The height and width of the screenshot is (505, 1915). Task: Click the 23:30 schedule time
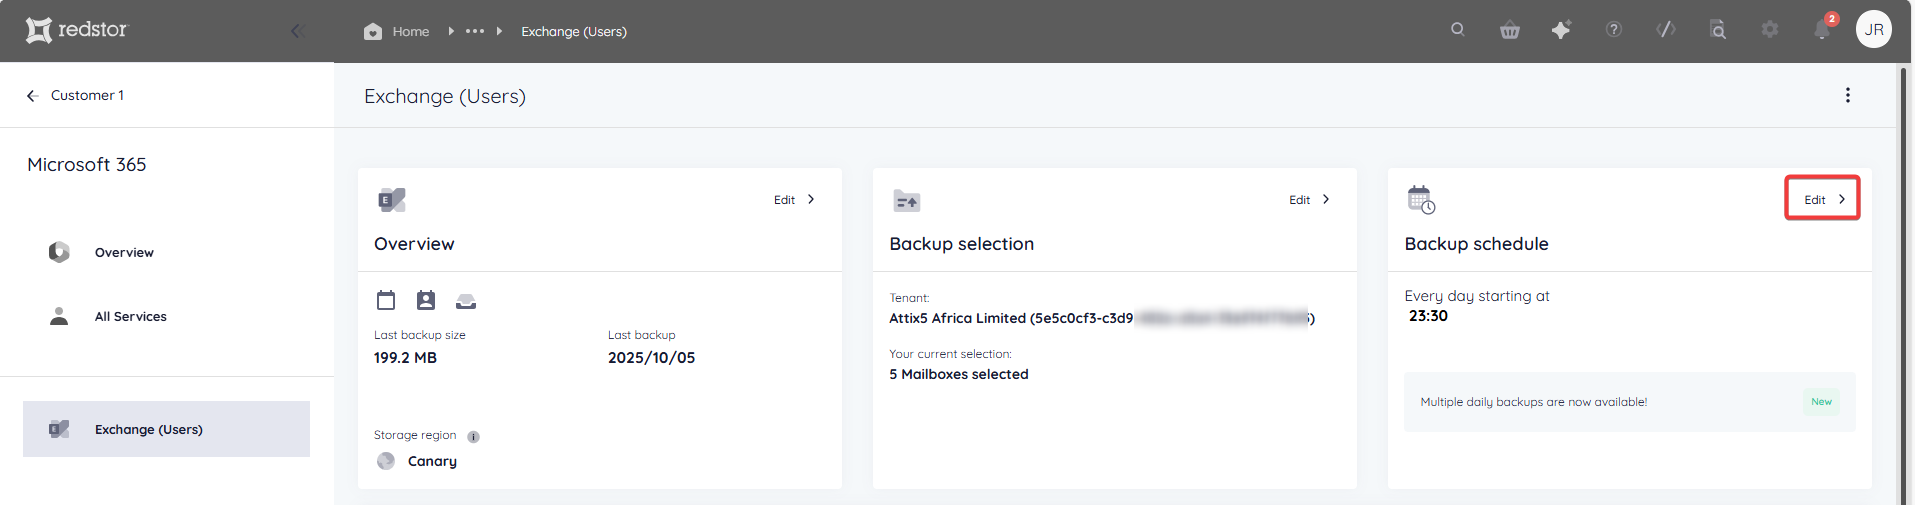pyautogui.click(x=1428, y=316)
